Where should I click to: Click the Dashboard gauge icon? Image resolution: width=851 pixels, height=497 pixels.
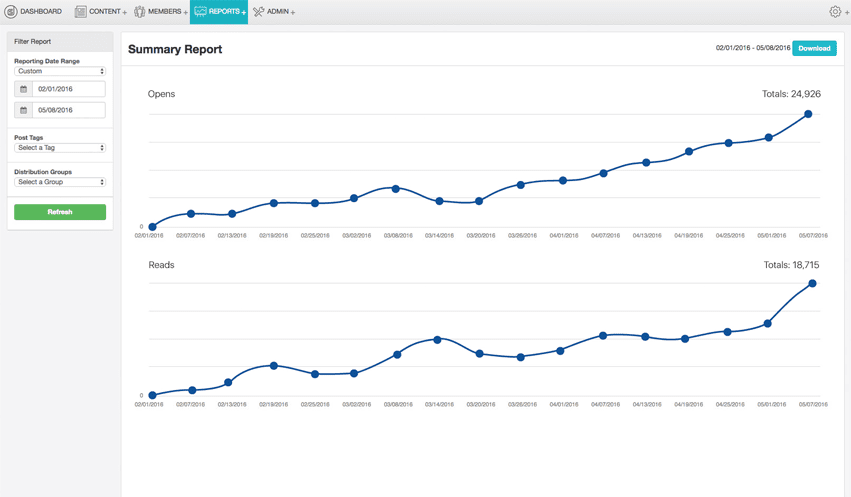[x=11, y=12]
